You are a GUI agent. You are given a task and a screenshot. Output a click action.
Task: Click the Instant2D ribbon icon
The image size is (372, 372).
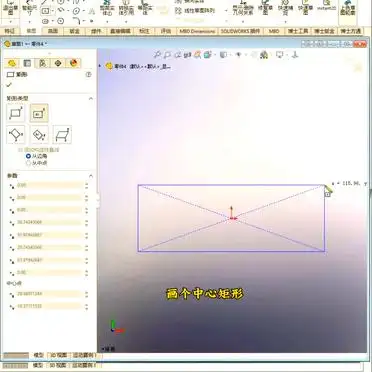click(326, 5)
